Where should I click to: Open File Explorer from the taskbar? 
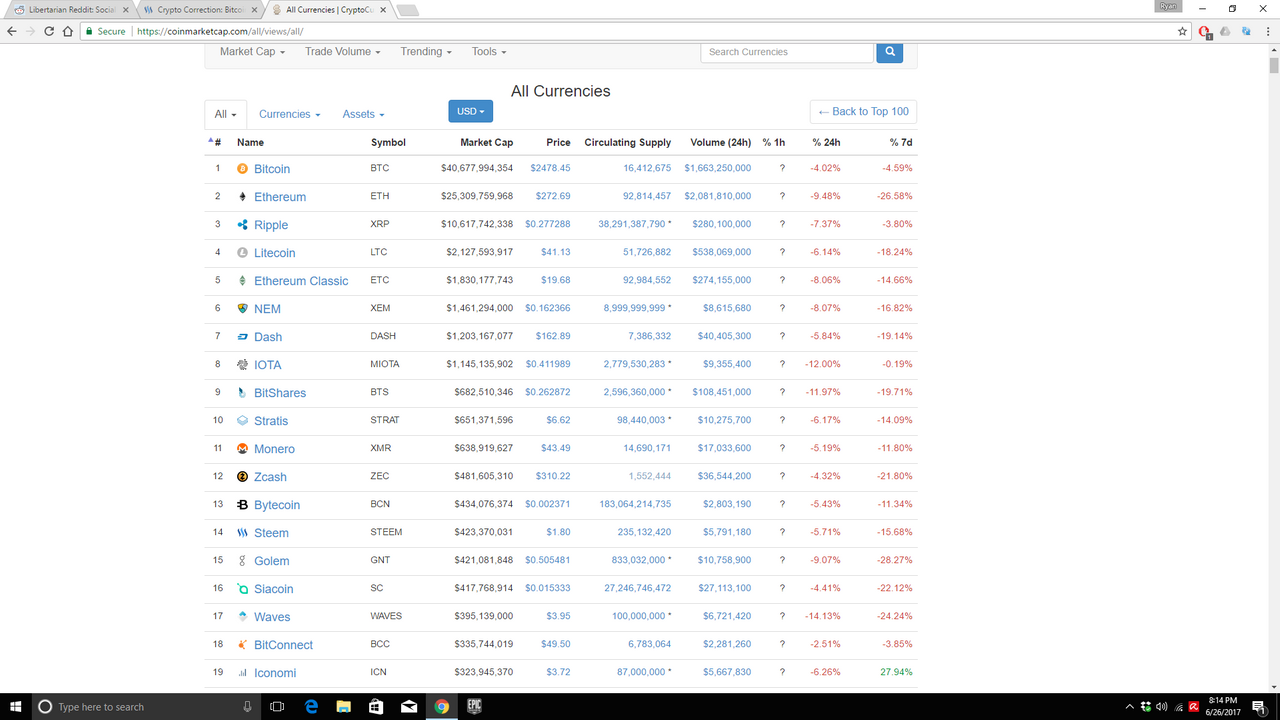click(343, 706)
